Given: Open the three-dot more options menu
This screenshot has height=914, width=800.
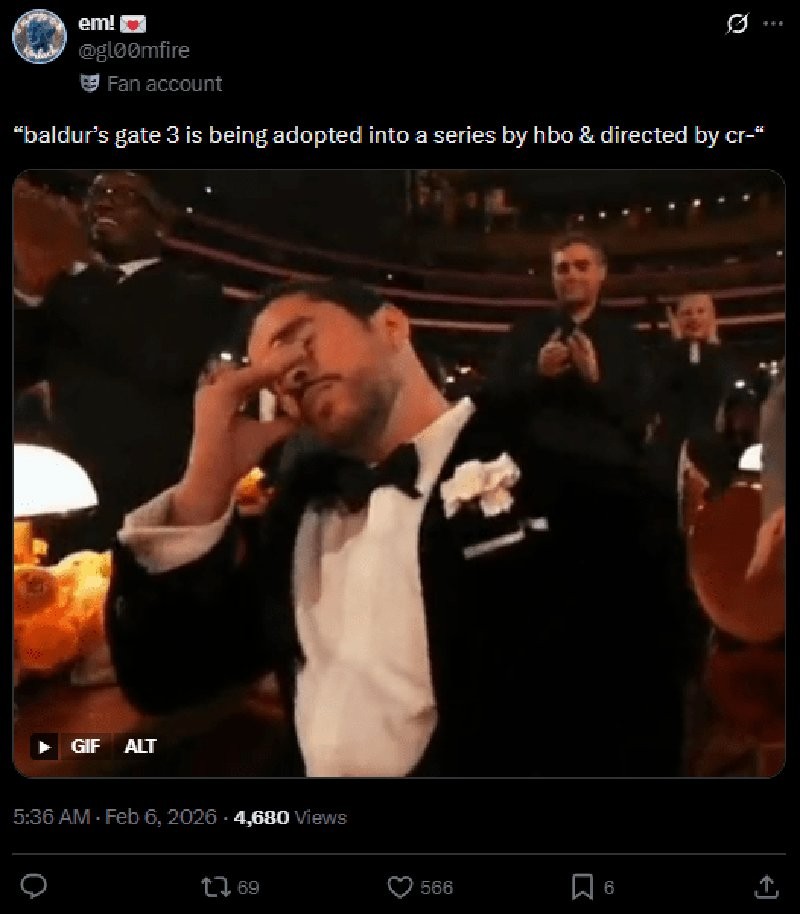Looking at the screenshot, I should pyautogui.click(x=773, y=23).
